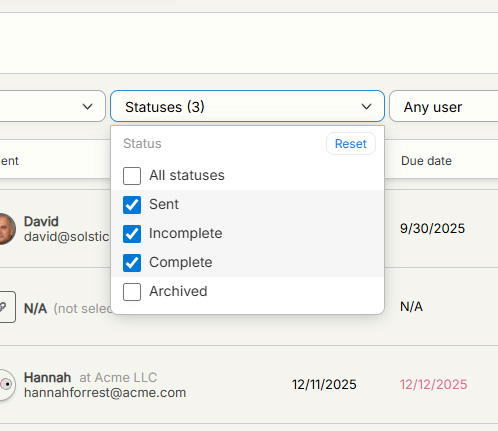The image size is (498, 431).
Task: Click the hannahforrest@acme.com email
Action: 105,393
